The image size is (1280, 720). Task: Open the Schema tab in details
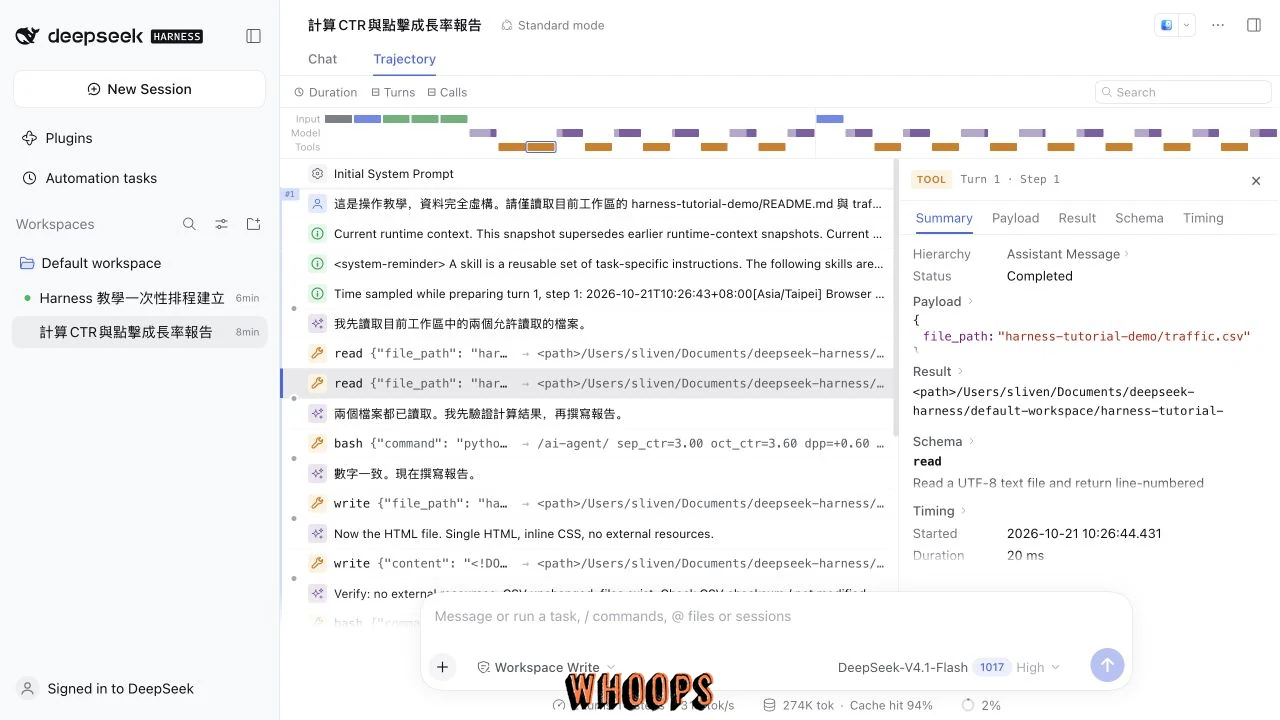tap(1139, 218)
